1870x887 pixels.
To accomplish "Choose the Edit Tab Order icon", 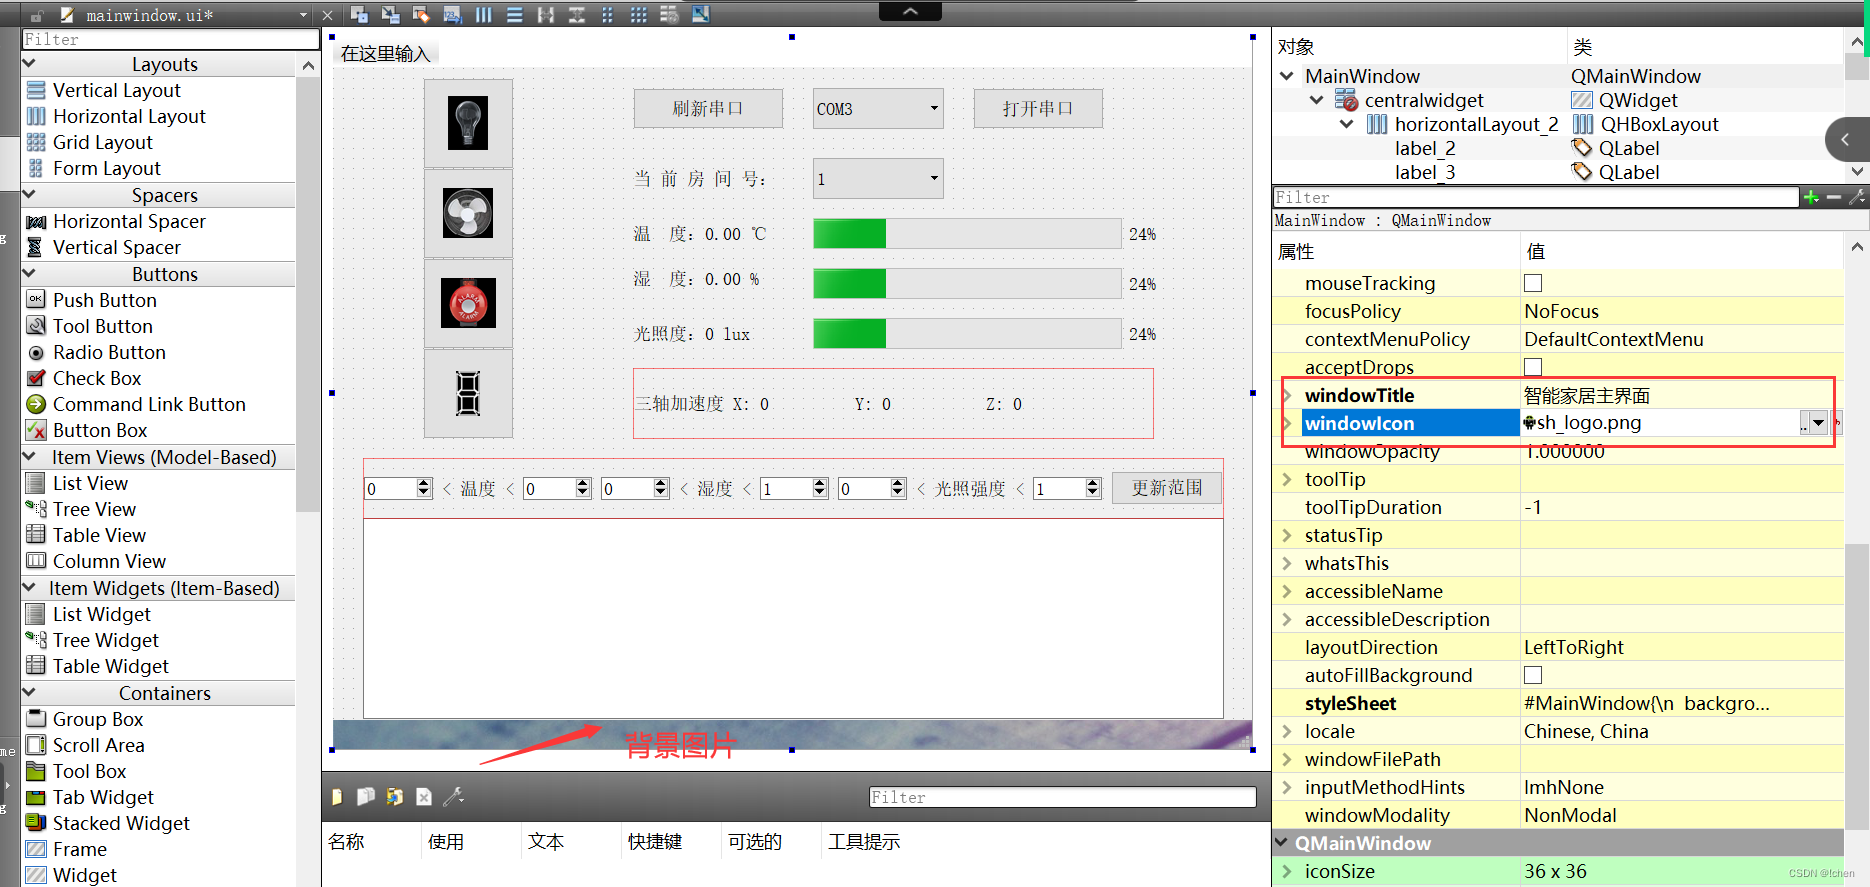I will click(x=453, y=14).
